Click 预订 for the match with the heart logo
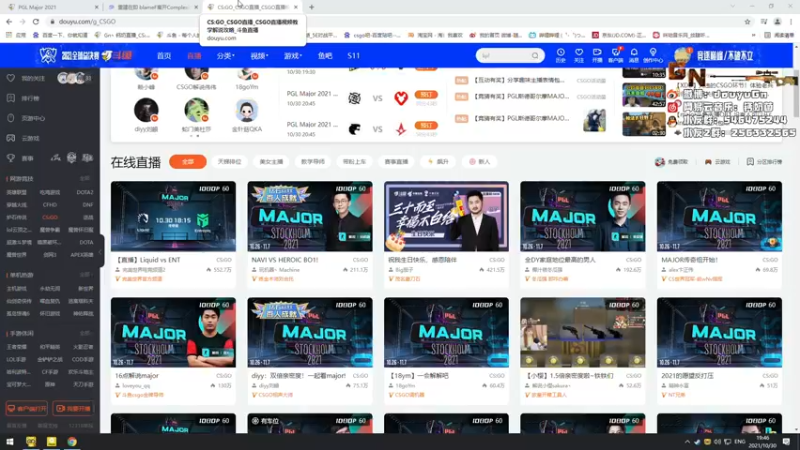800x450 pixels. pos(426,94)
